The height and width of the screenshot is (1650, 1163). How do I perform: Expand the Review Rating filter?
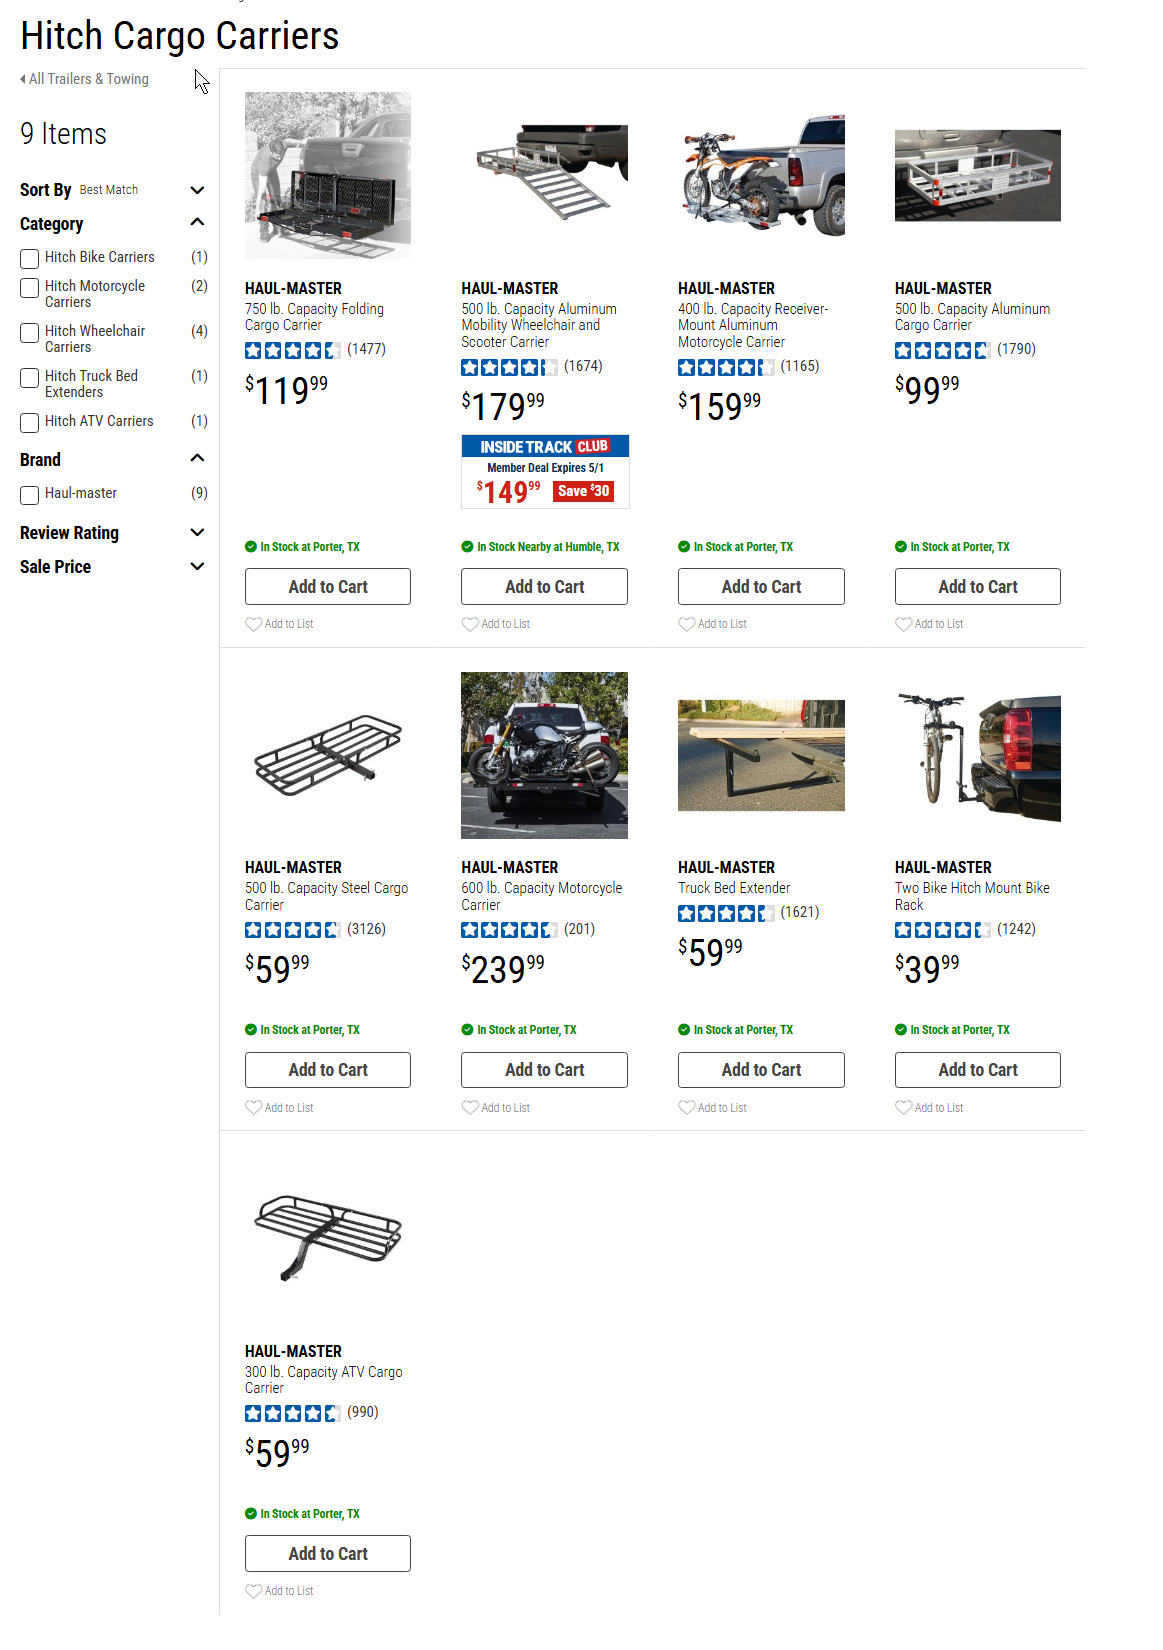[x=197, y=533]
